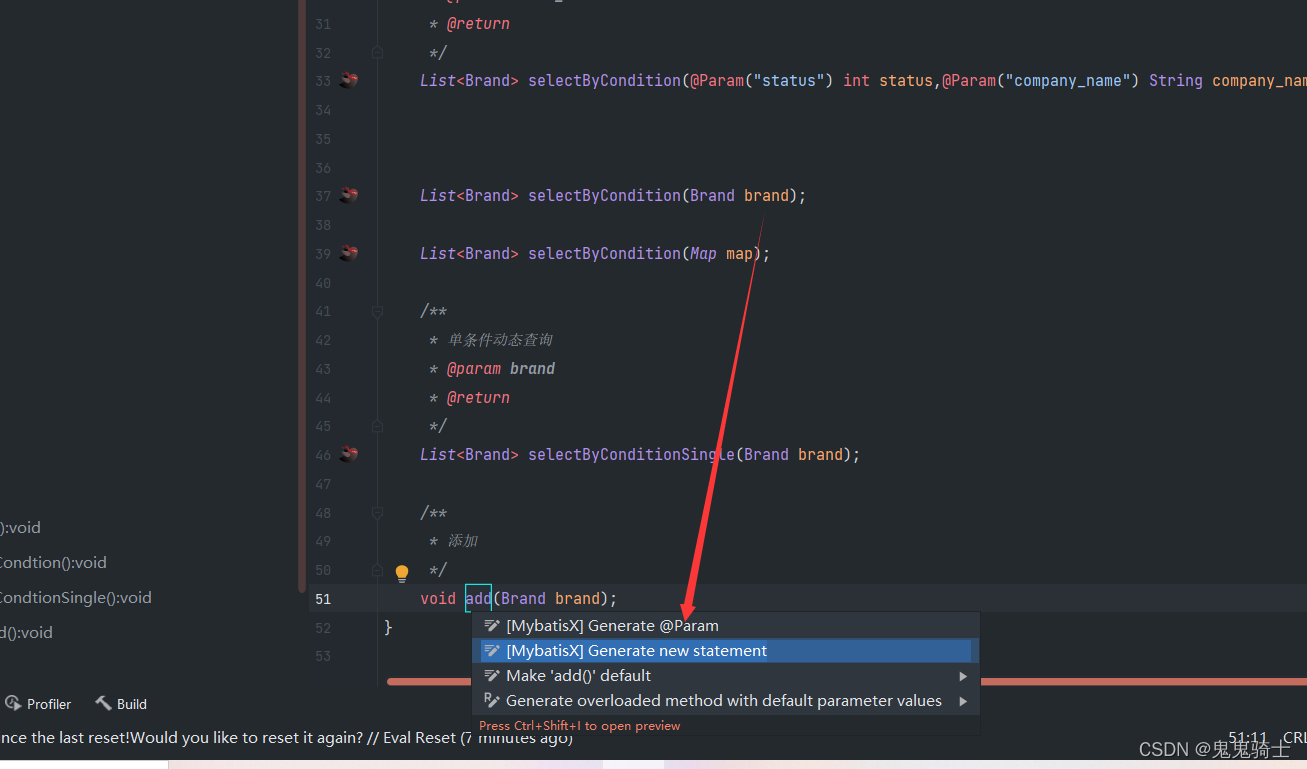Click line number 53 in the gutter
This screenshot has width=1307, height=769.
point(322,656)
